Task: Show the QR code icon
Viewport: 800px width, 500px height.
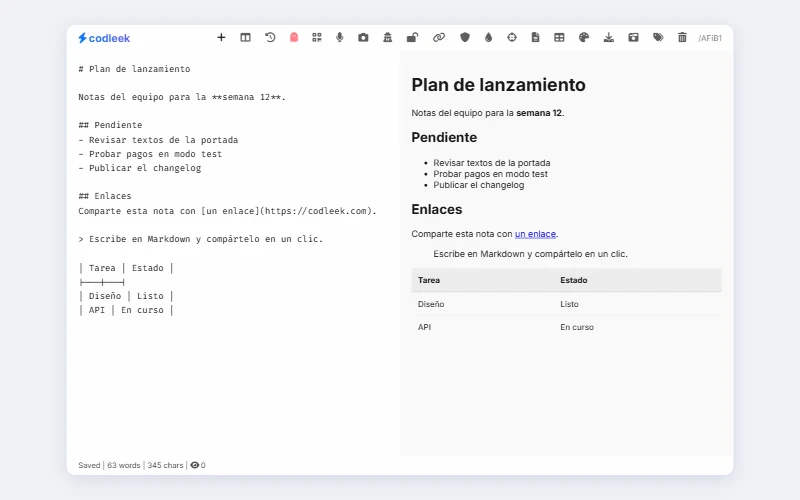Action: (x=317, y=37)
